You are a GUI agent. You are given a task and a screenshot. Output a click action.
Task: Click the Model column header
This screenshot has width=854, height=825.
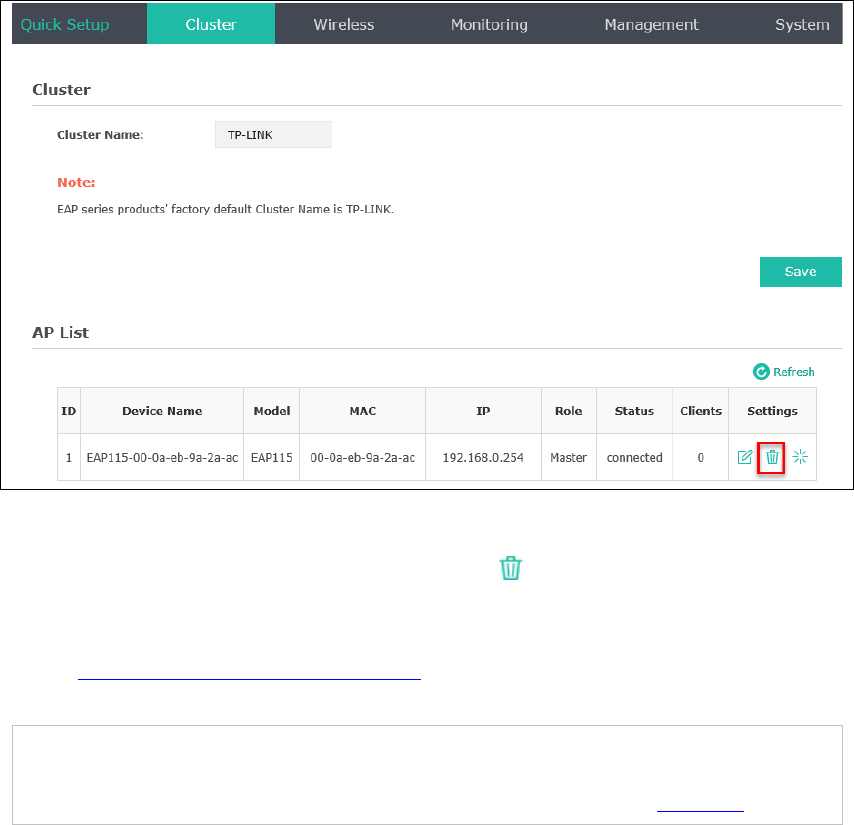272,411
